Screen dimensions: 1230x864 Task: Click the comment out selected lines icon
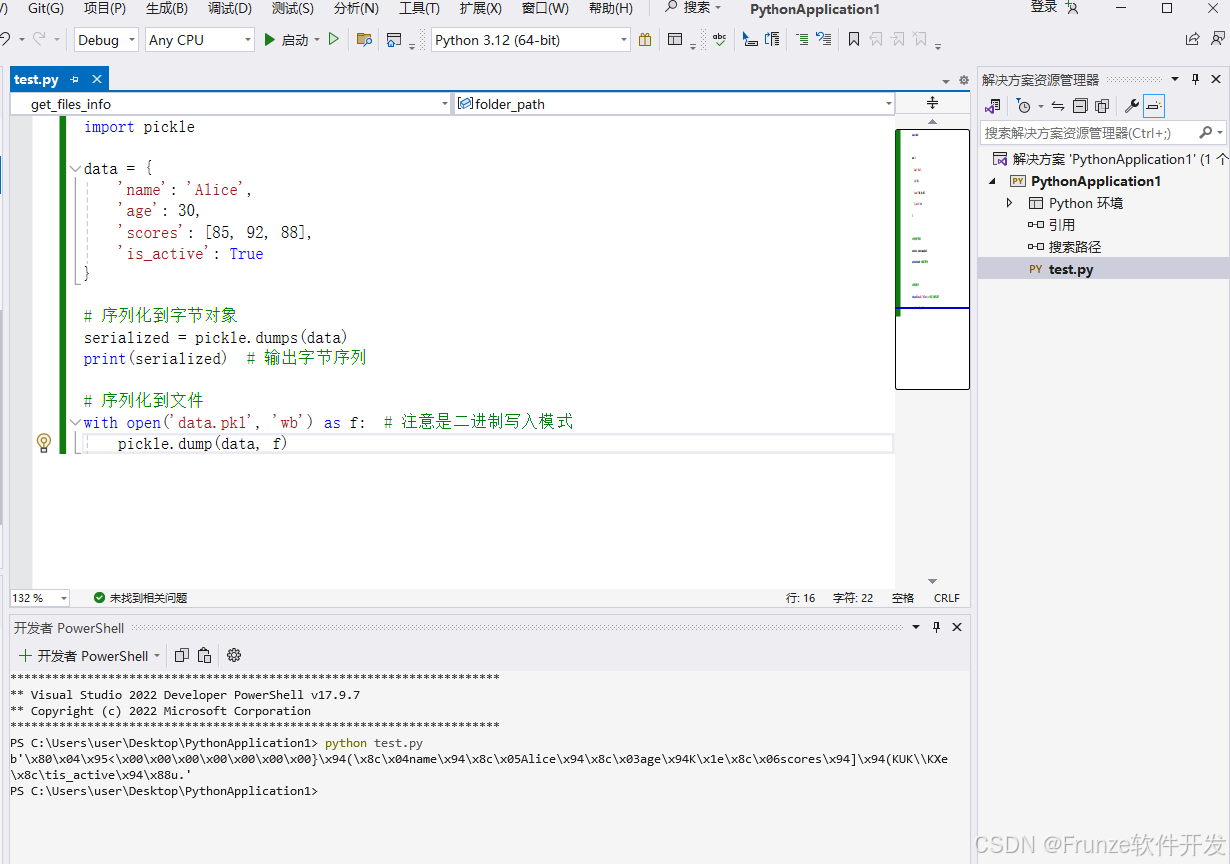[803, 40]
